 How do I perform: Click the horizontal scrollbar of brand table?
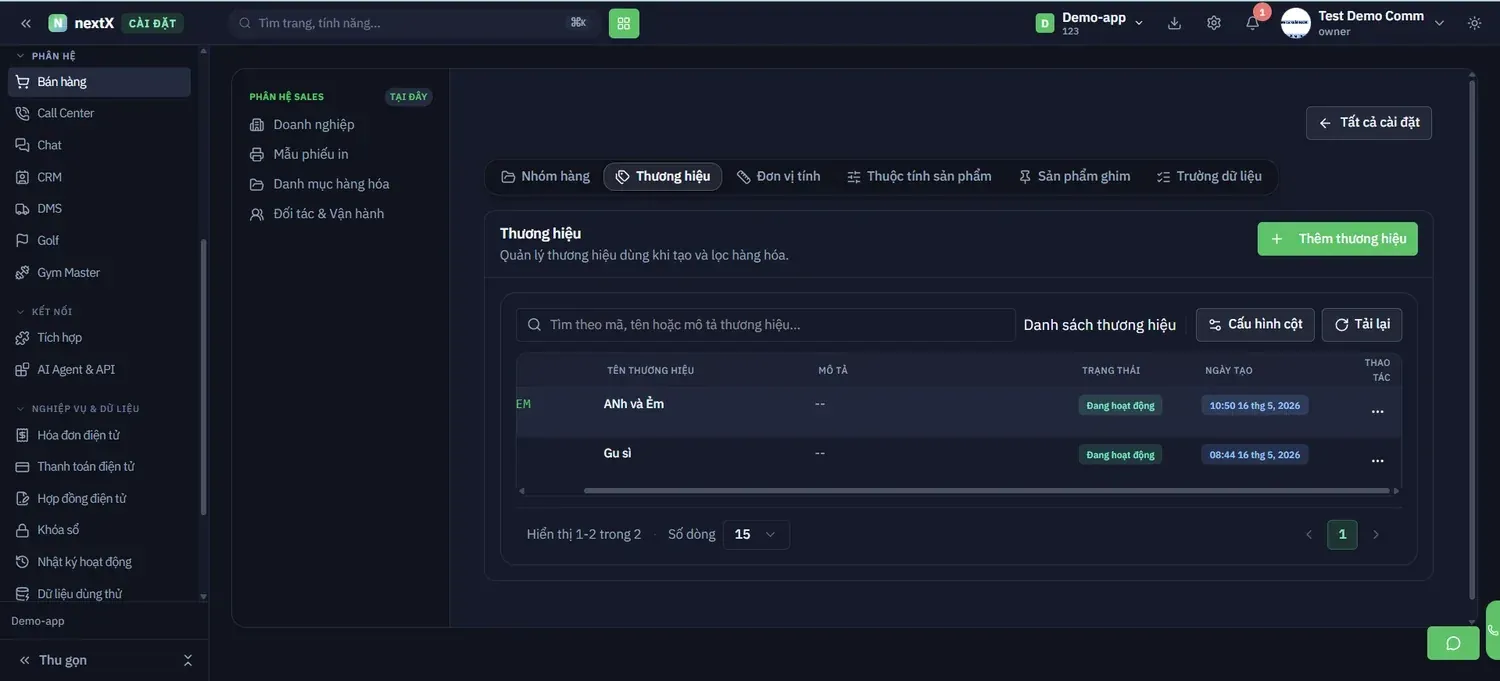tap(986, 491)
